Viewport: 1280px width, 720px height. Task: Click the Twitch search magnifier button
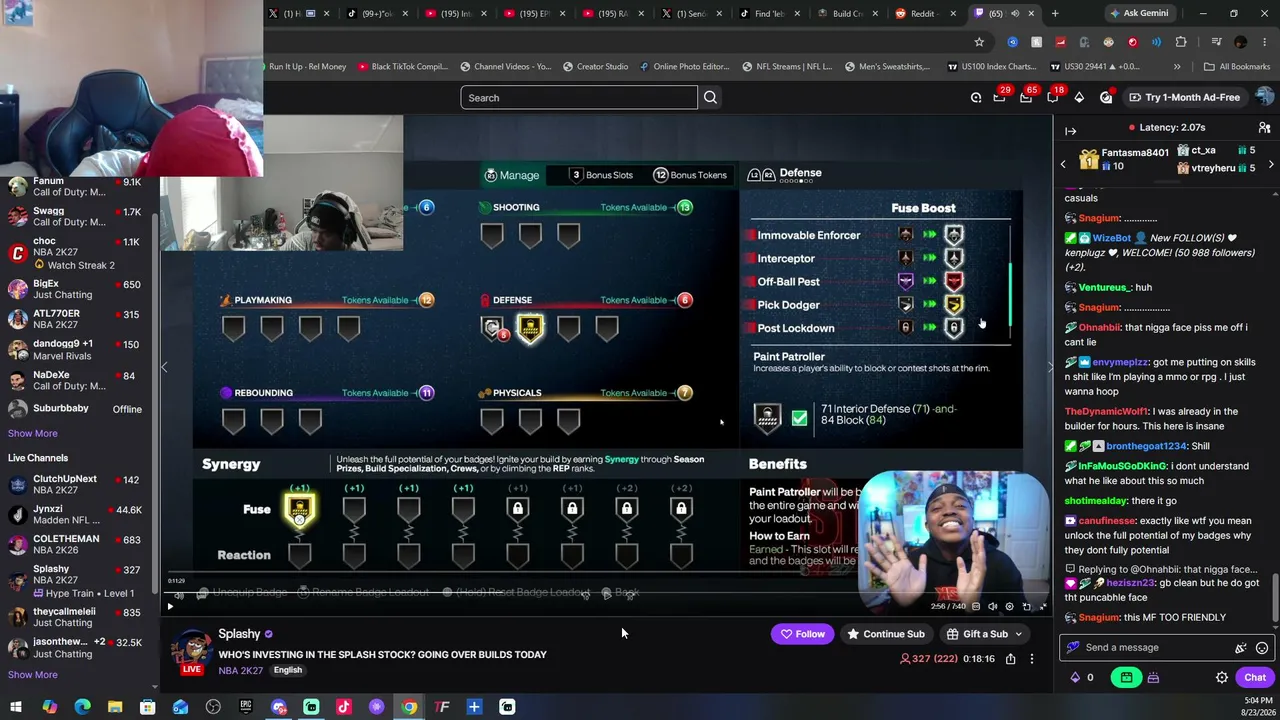710,97
